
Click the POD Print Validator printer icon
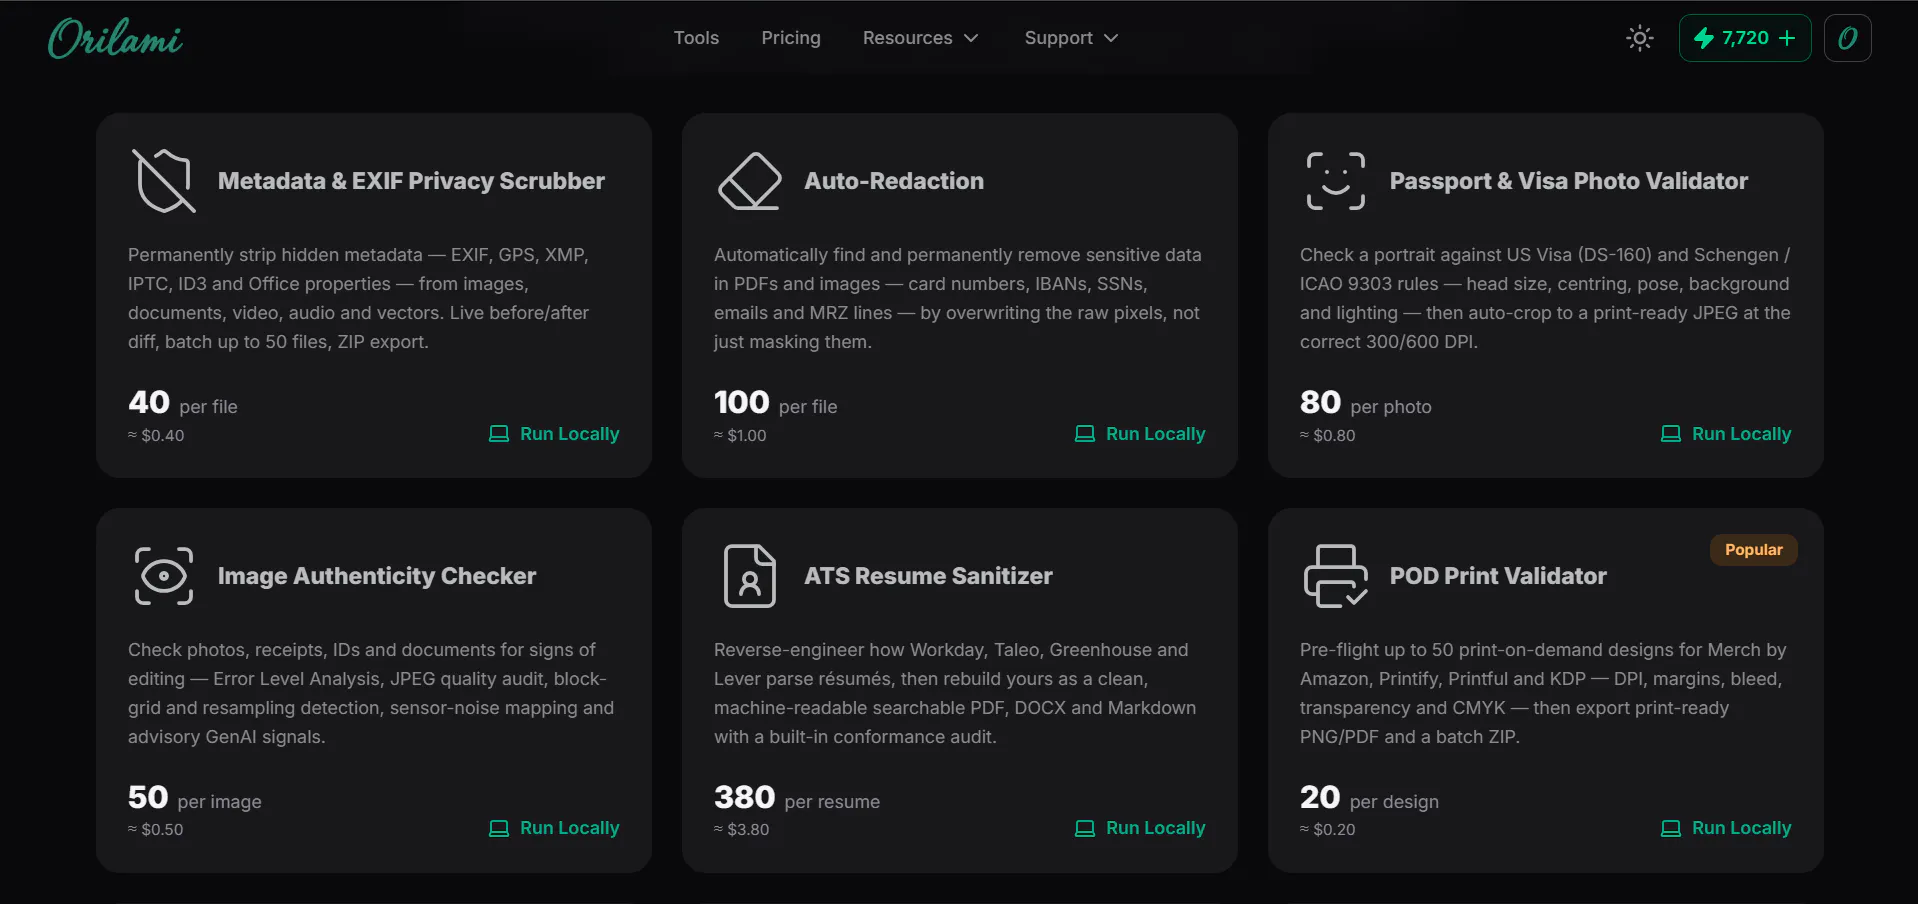1336,576
